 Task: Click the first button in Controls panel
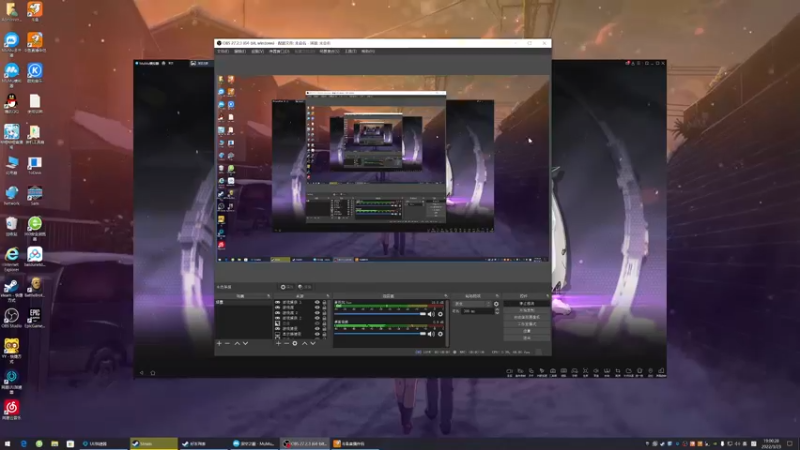coord(527,304)
